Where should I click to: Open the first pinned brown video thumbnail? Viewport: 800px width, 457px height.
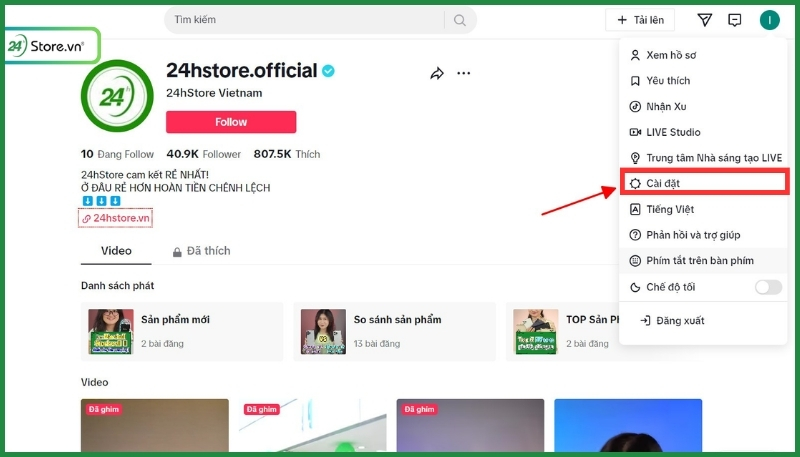point(155,425)
